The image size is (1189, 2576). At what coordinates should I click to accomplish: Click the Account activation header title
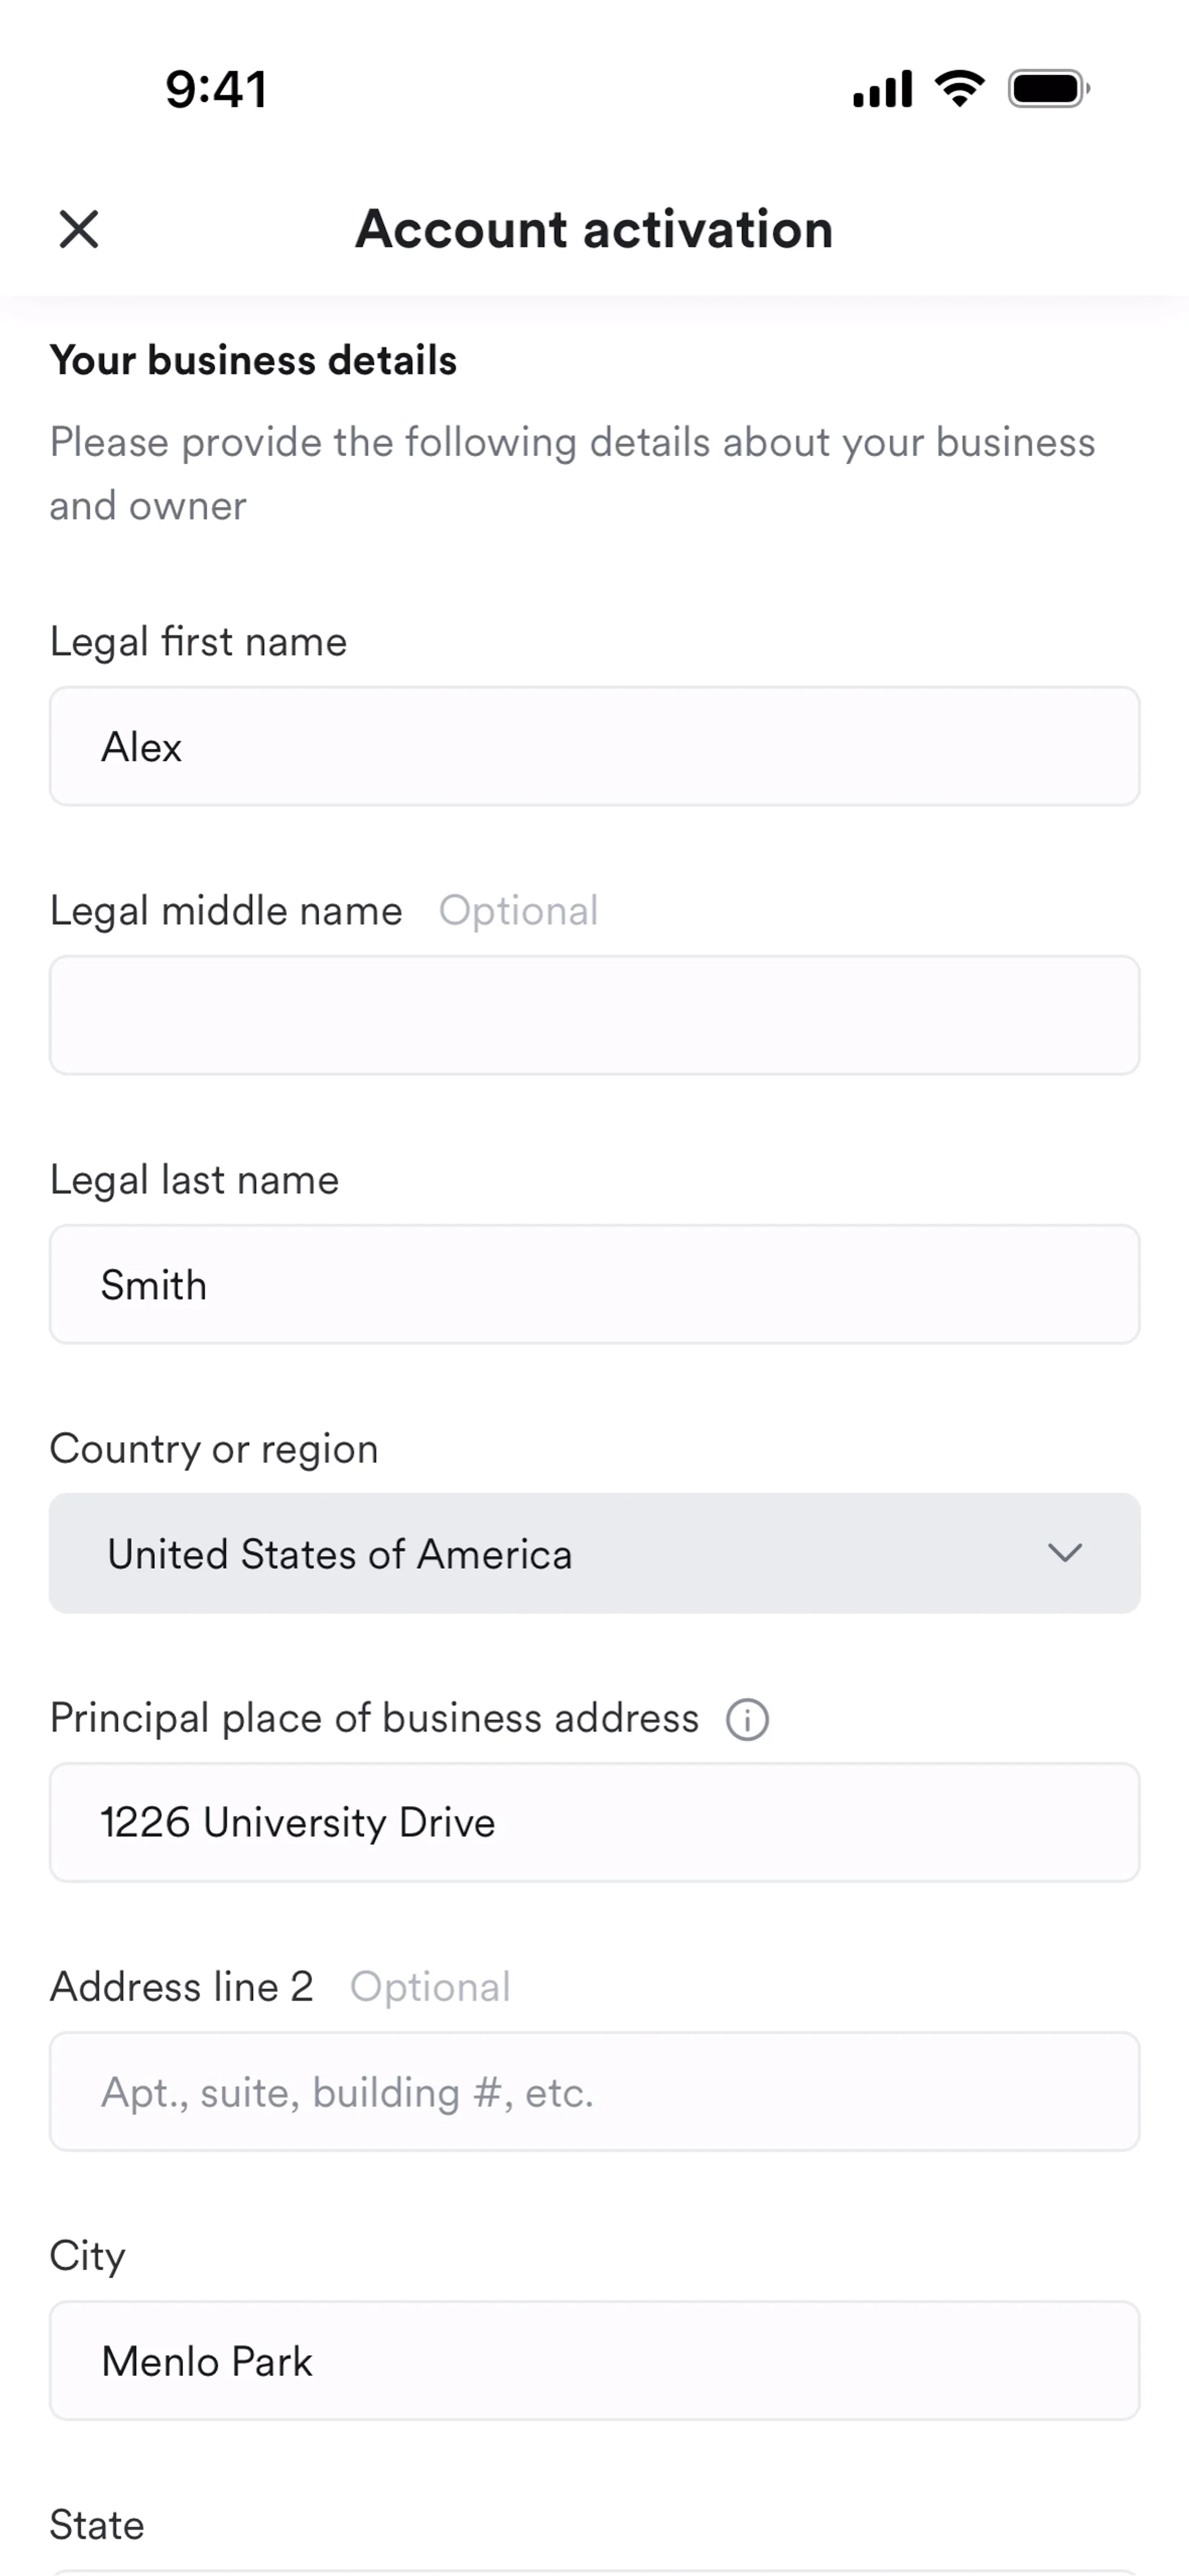coord(594,229)
